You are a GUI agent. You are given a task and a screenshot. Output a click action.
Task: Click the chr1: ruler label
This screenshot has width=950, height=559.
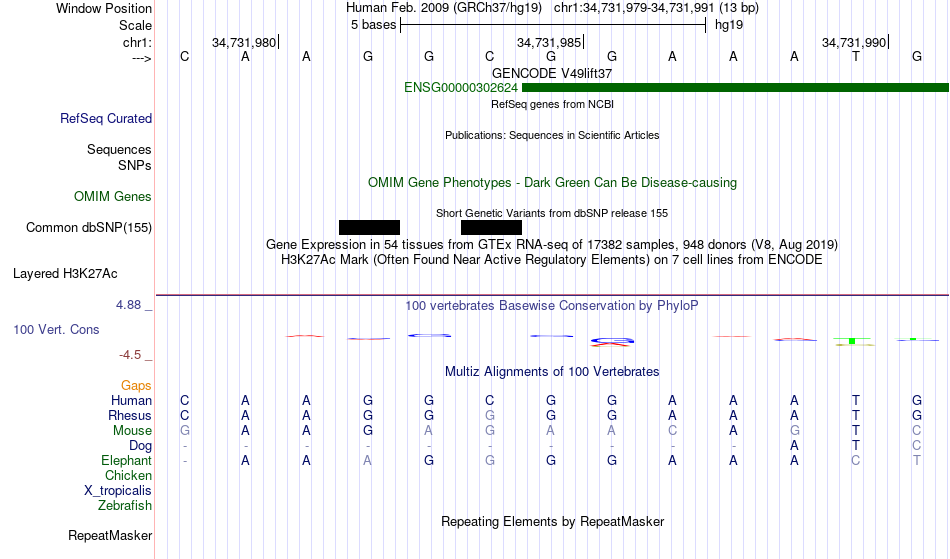click(x=137, y=42)
